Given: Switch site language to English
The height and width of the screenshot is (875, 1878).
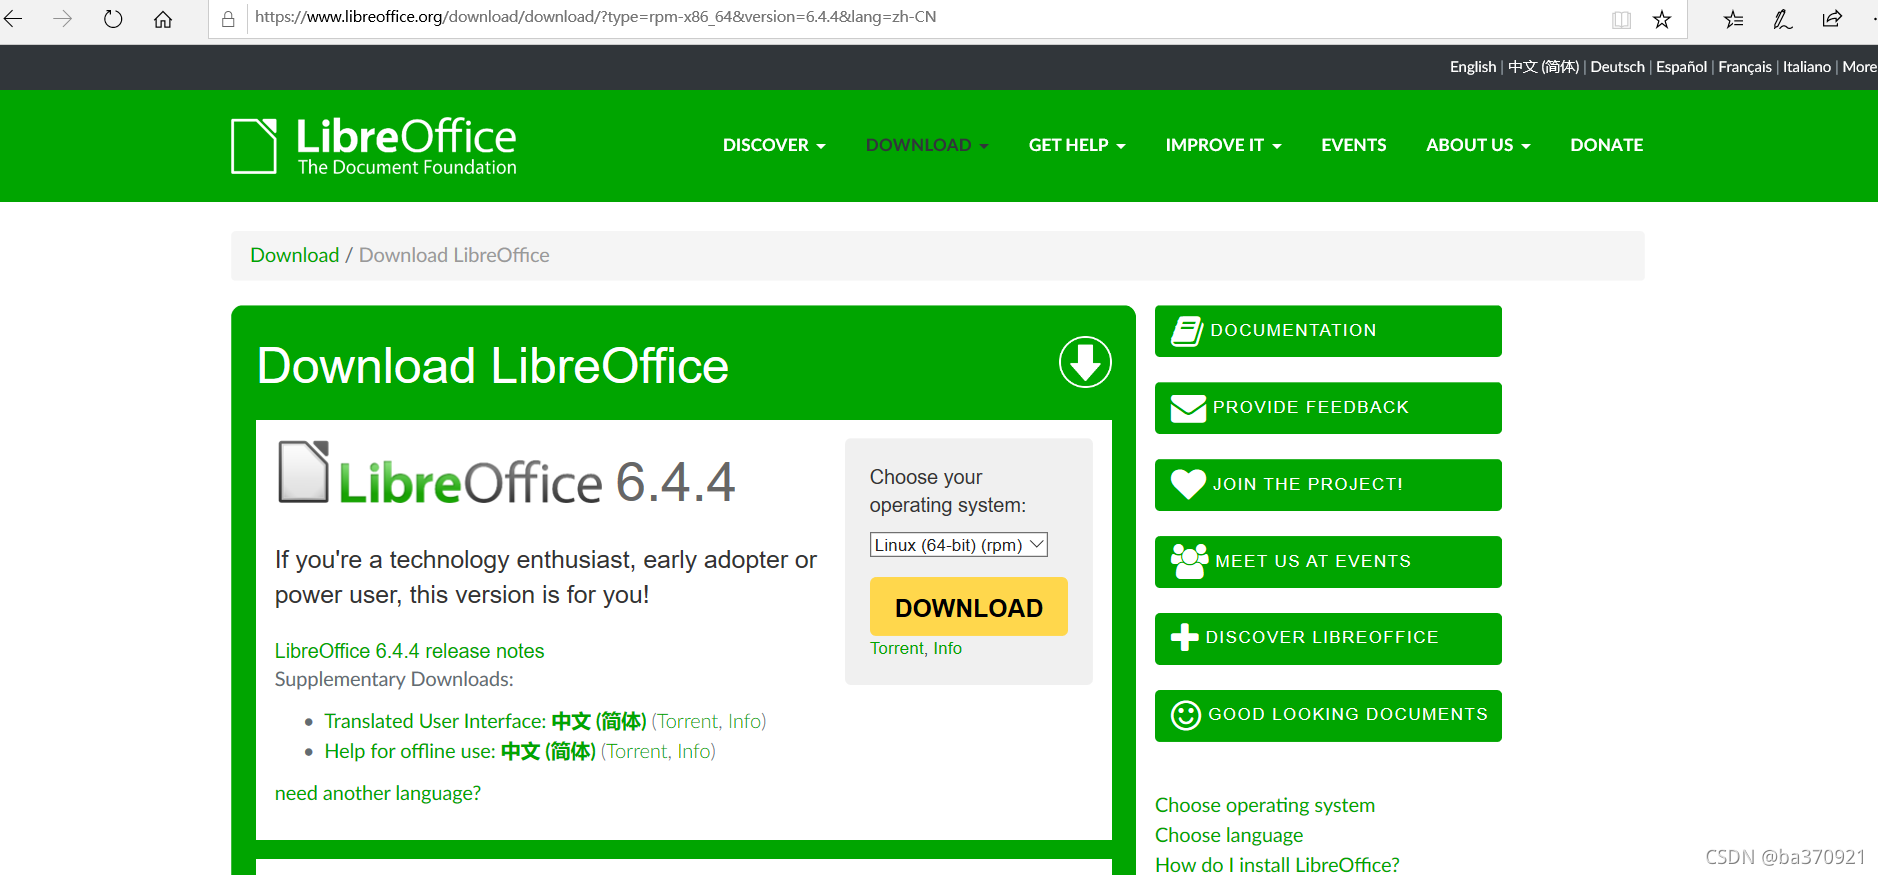Looking at the screenshot, I should [1473, 67].
